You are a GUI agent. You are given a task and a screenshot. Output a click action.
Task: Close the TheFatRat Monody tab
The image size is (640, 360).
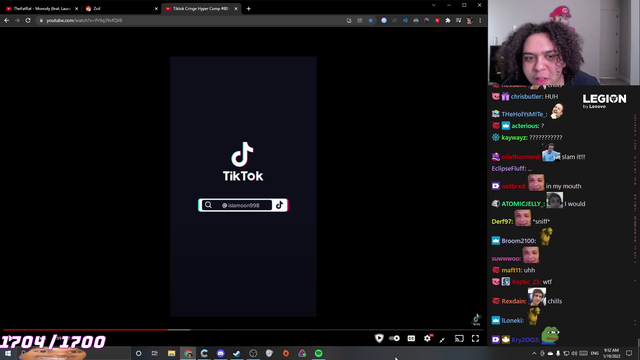pyautogui.click(x=76, y=9)
